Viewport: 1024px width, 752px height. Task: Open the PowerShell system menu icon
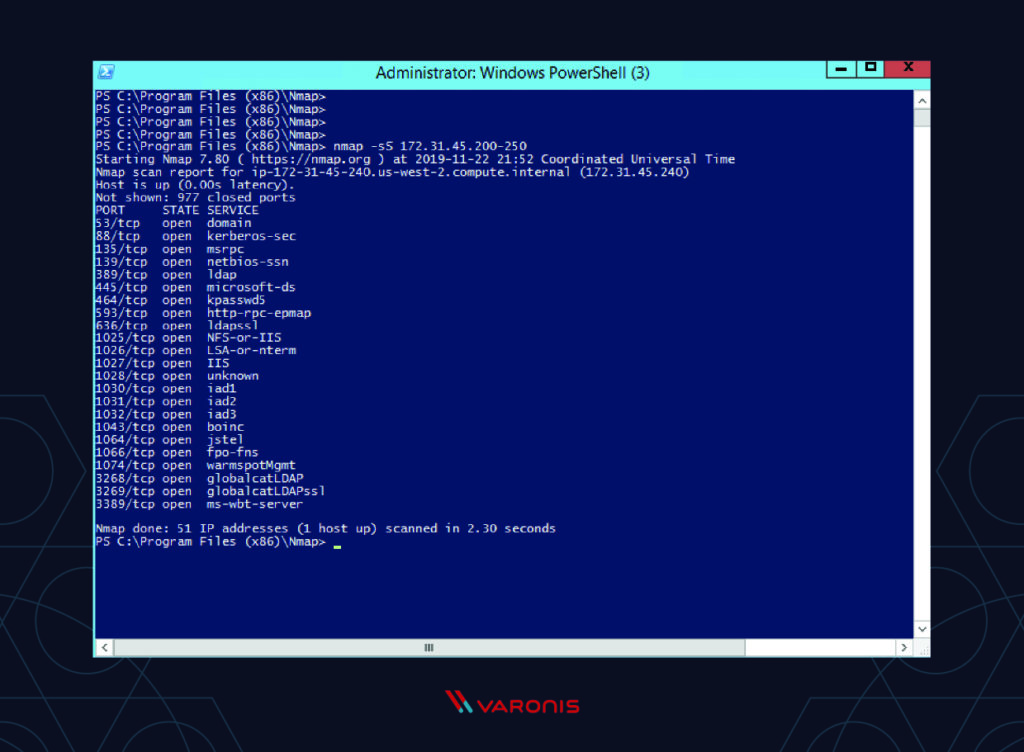pos(106,71)
